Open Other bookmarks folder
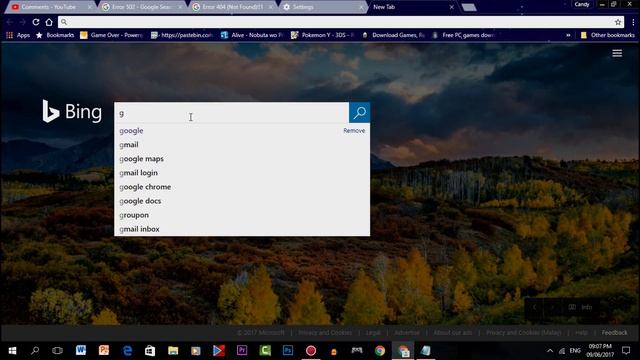Viewport: 640px width, 360px height. point(608,35)
